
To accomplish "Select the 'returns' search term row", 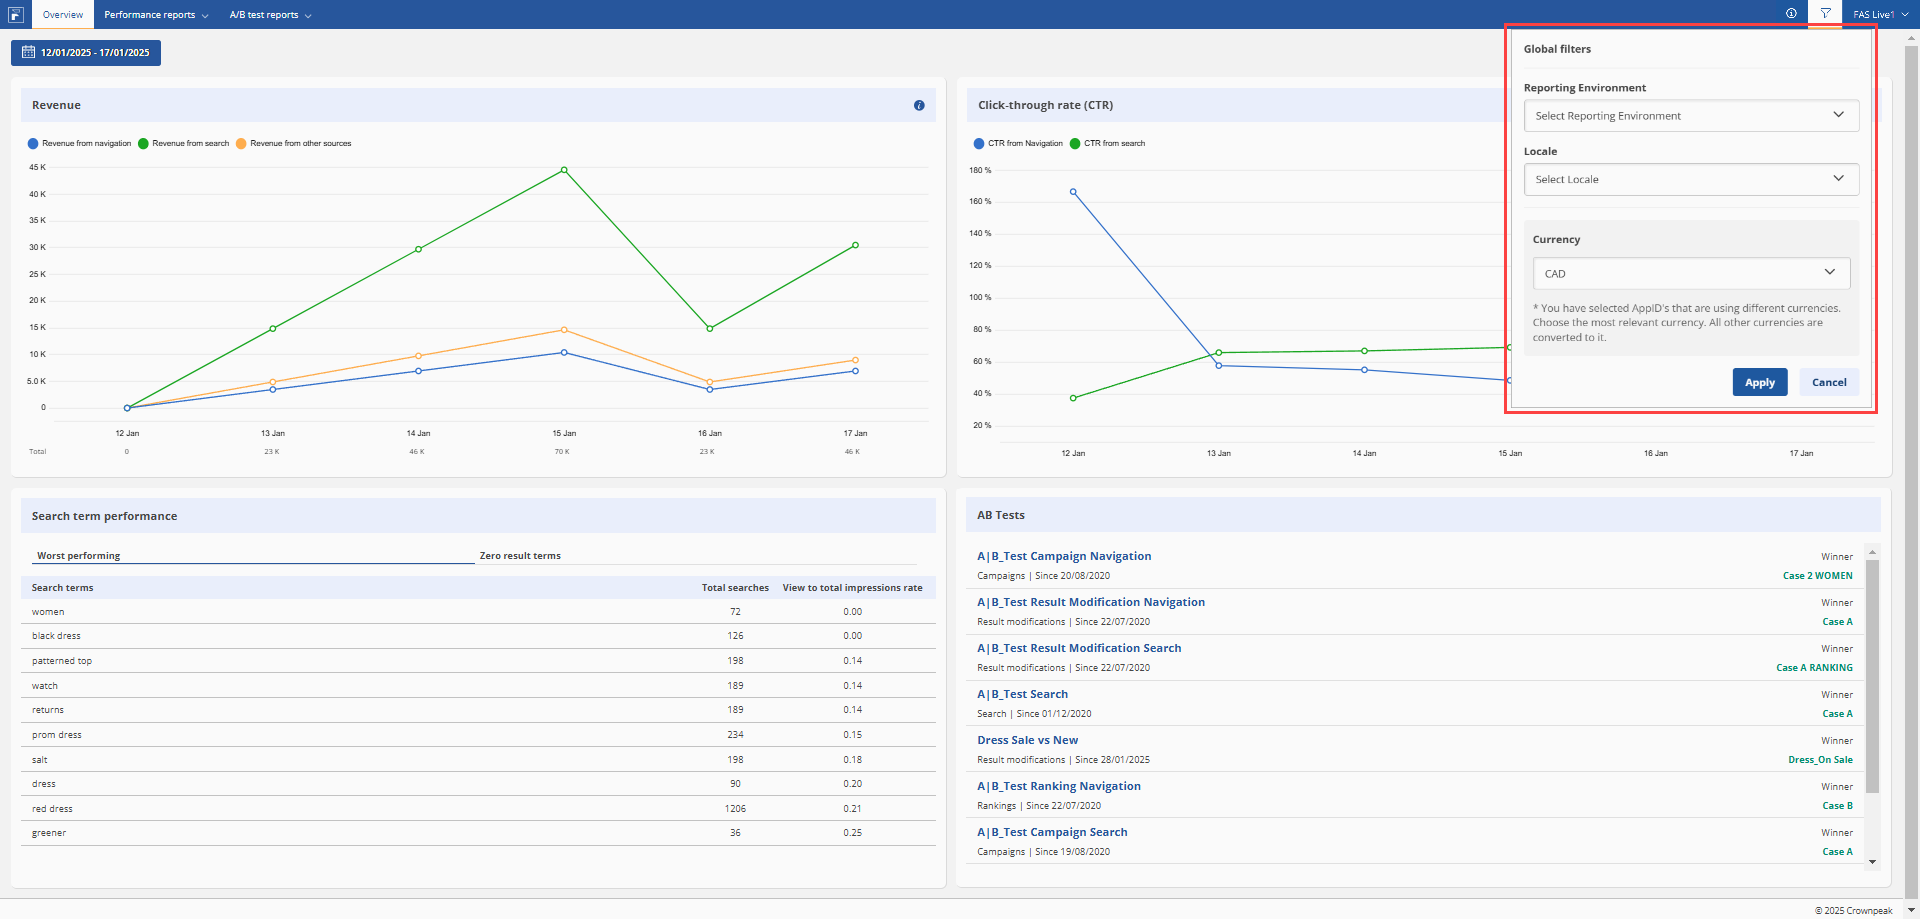I will click(x=478, y=710).
